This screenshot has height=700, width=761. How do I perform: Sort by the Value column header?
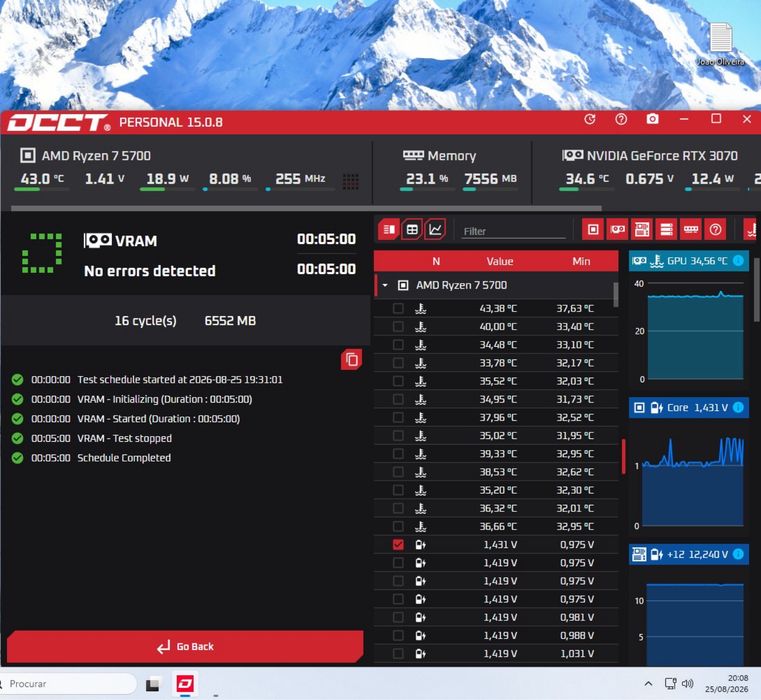coord(500,261)
